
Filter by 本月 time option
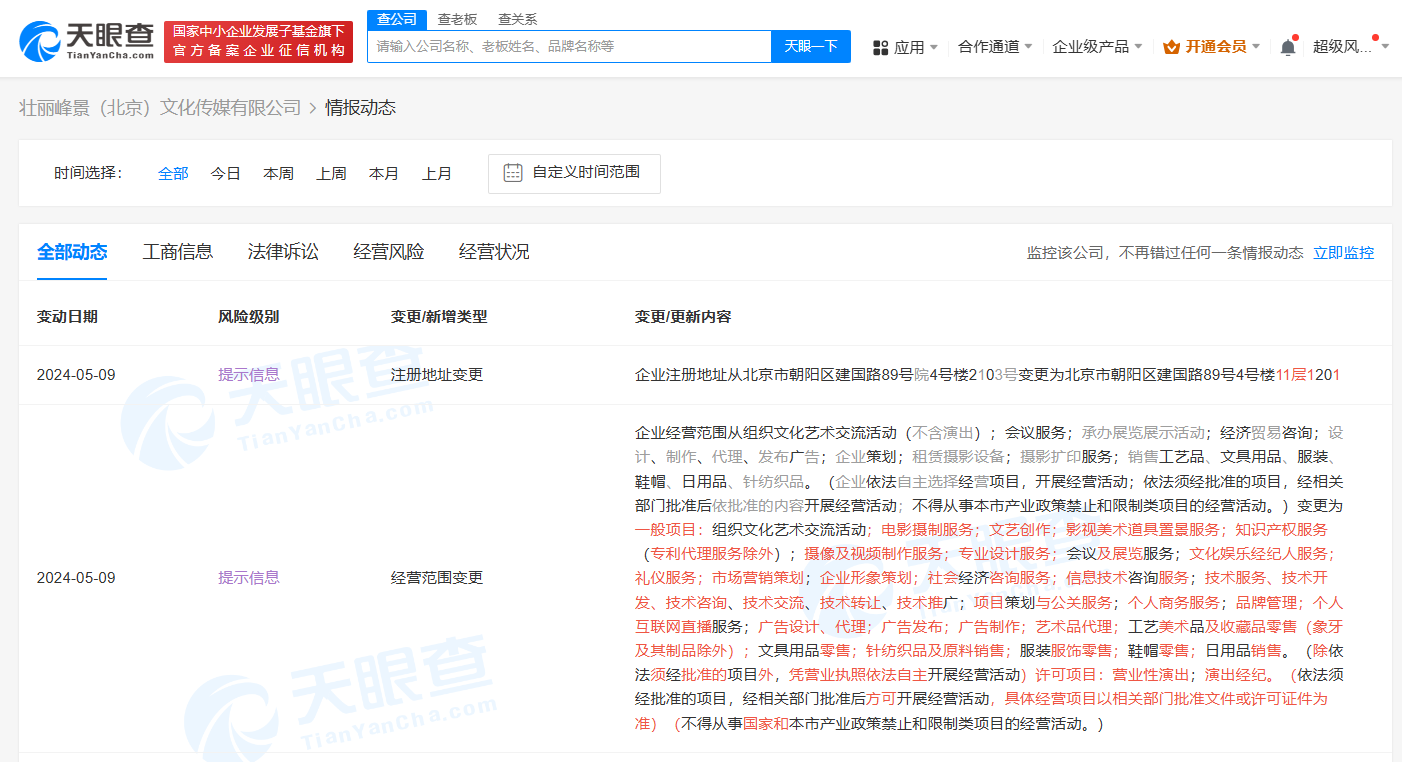[384, 173]
